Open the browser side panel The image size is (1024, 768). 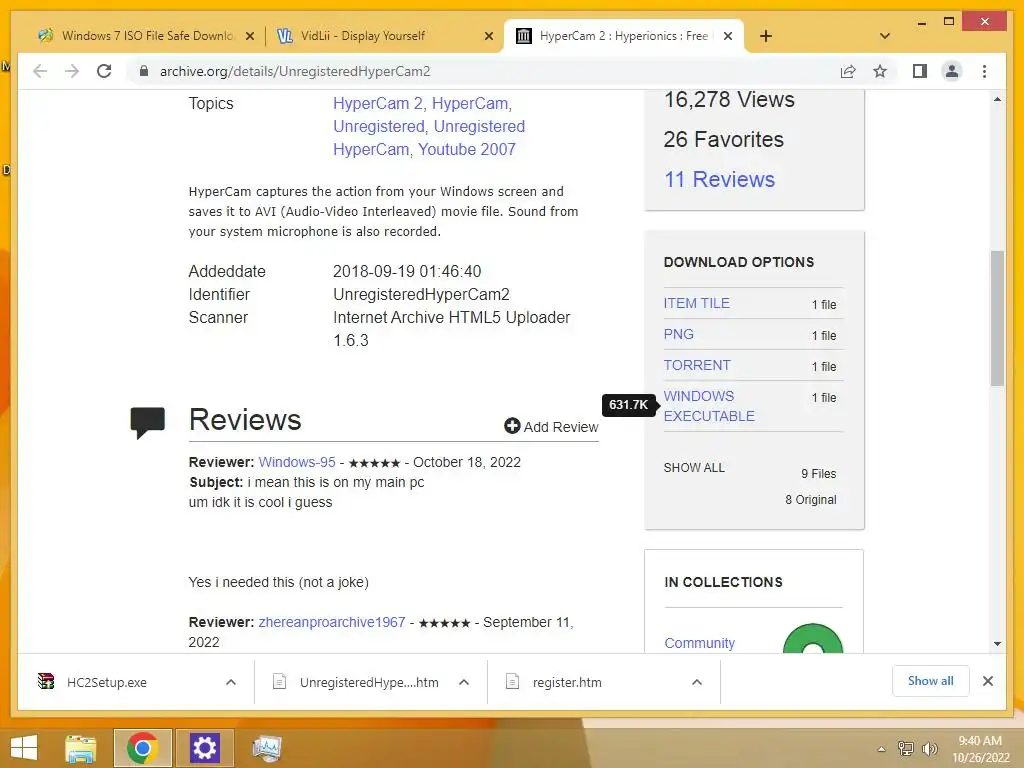[920, 71]
